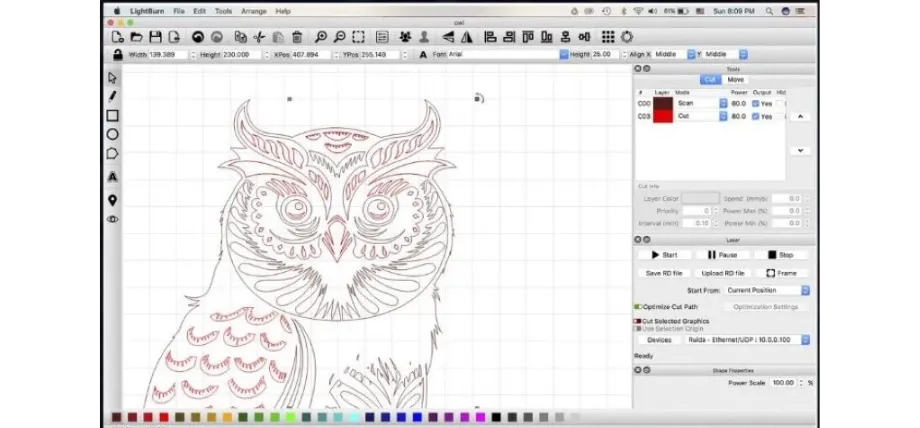Click the Frame button

tap(781, 273)
